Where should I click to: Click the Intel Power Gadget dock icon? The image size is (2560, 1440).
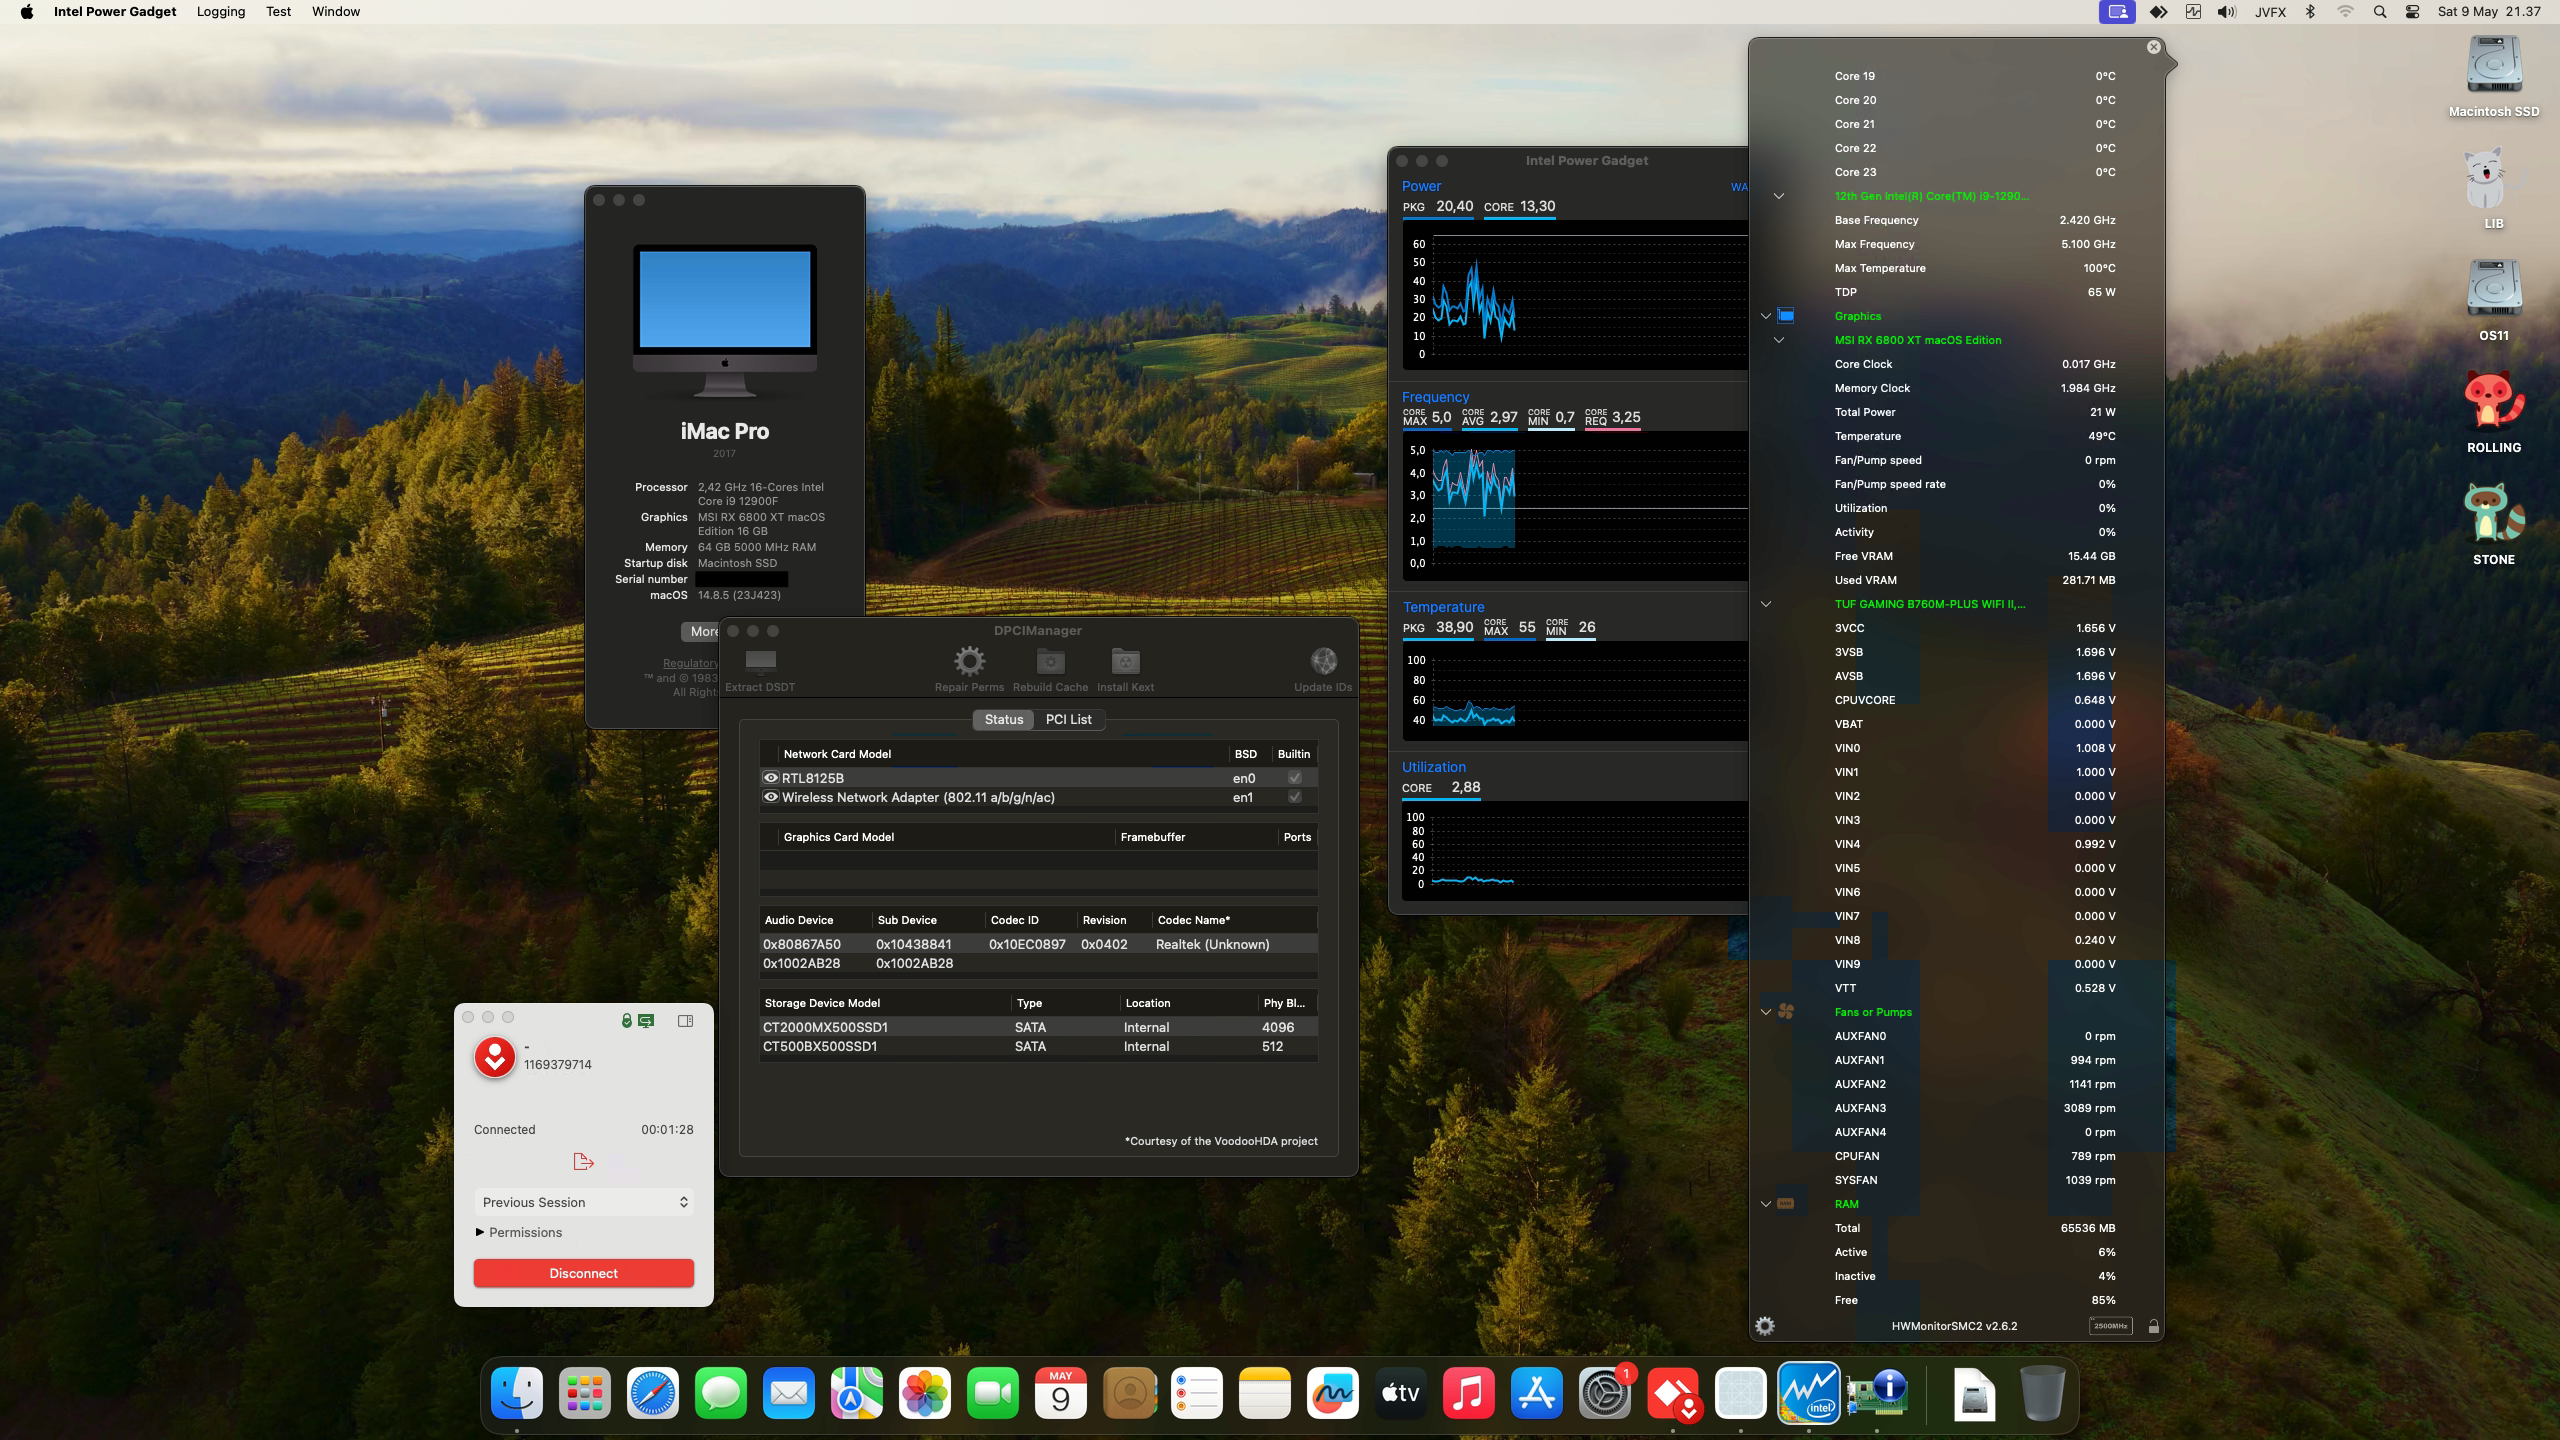coord(1808,1392)
